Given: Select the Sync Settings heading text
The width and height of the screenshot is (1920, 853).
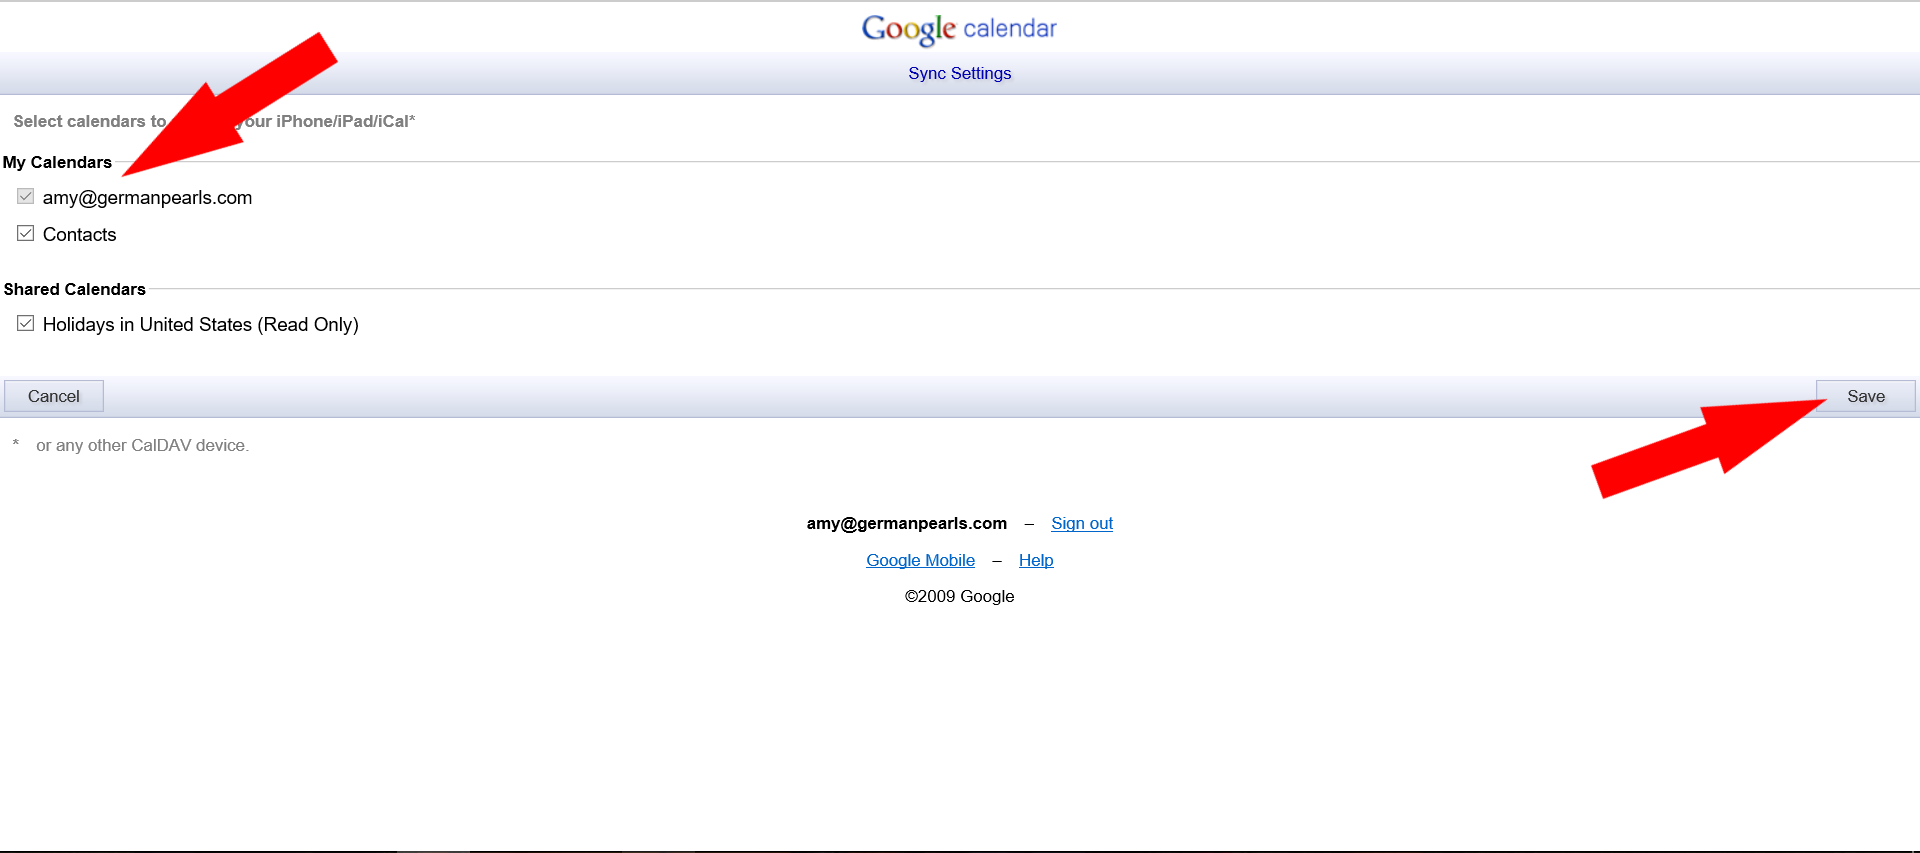Looking at the screenshot, I should [x=960, y=73].
